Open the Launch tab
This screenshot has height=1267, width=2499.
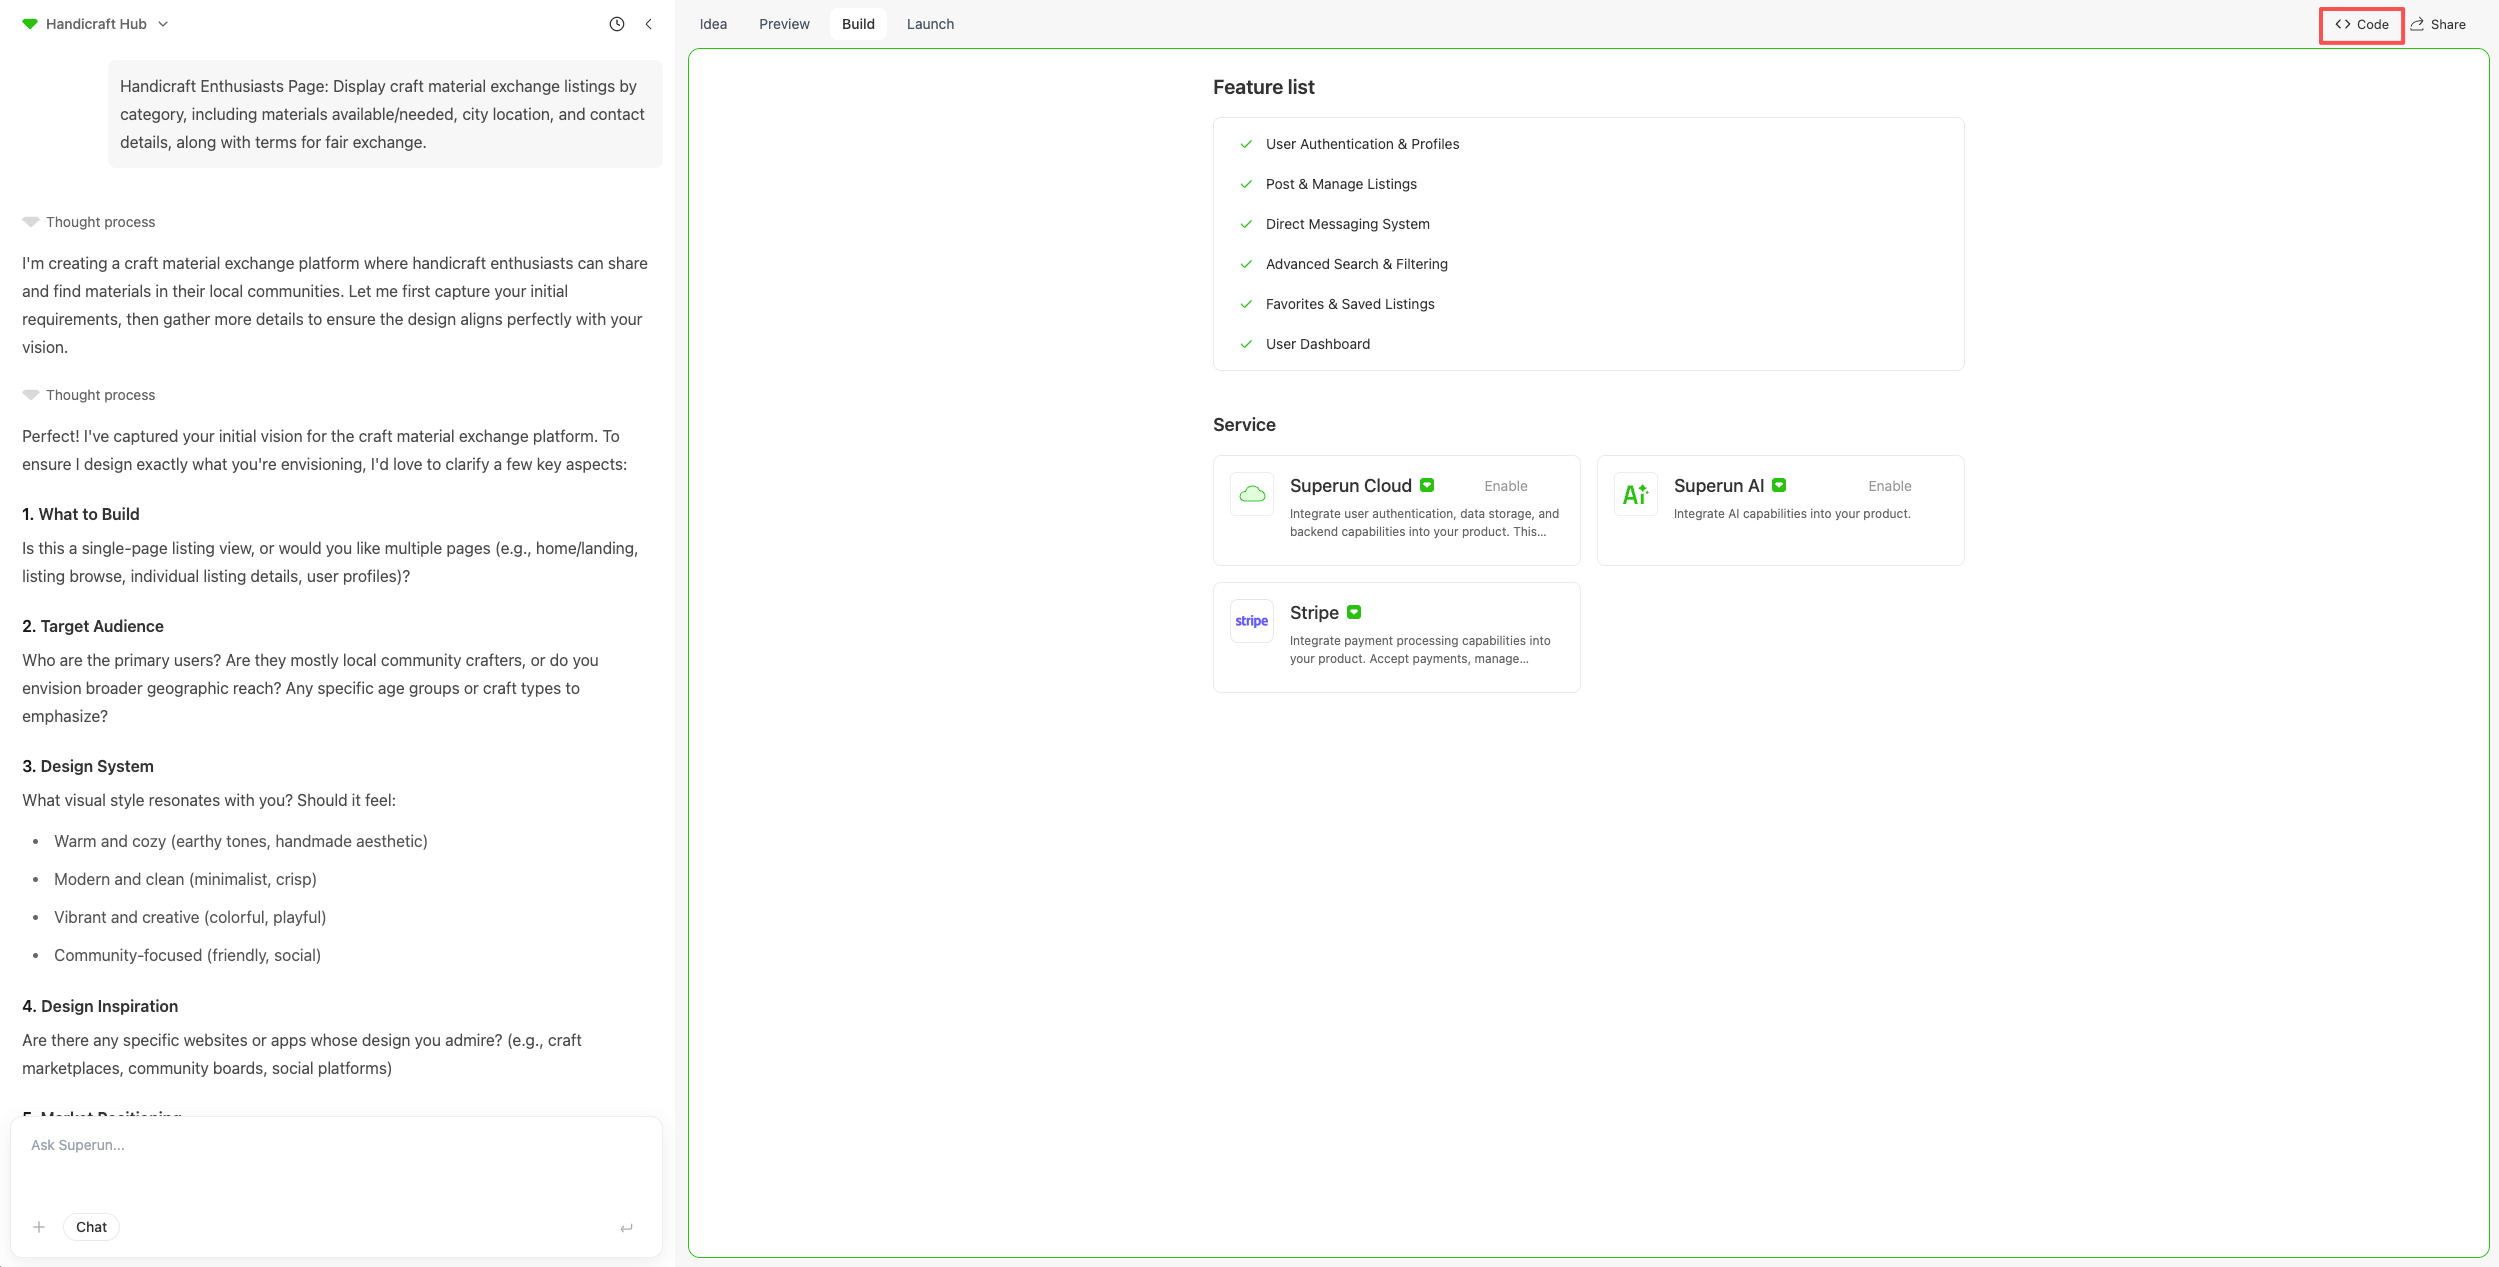930,23
